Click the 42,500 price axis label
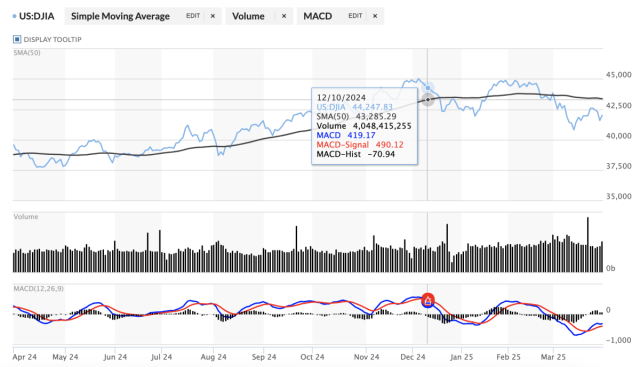 click(618, 105)
